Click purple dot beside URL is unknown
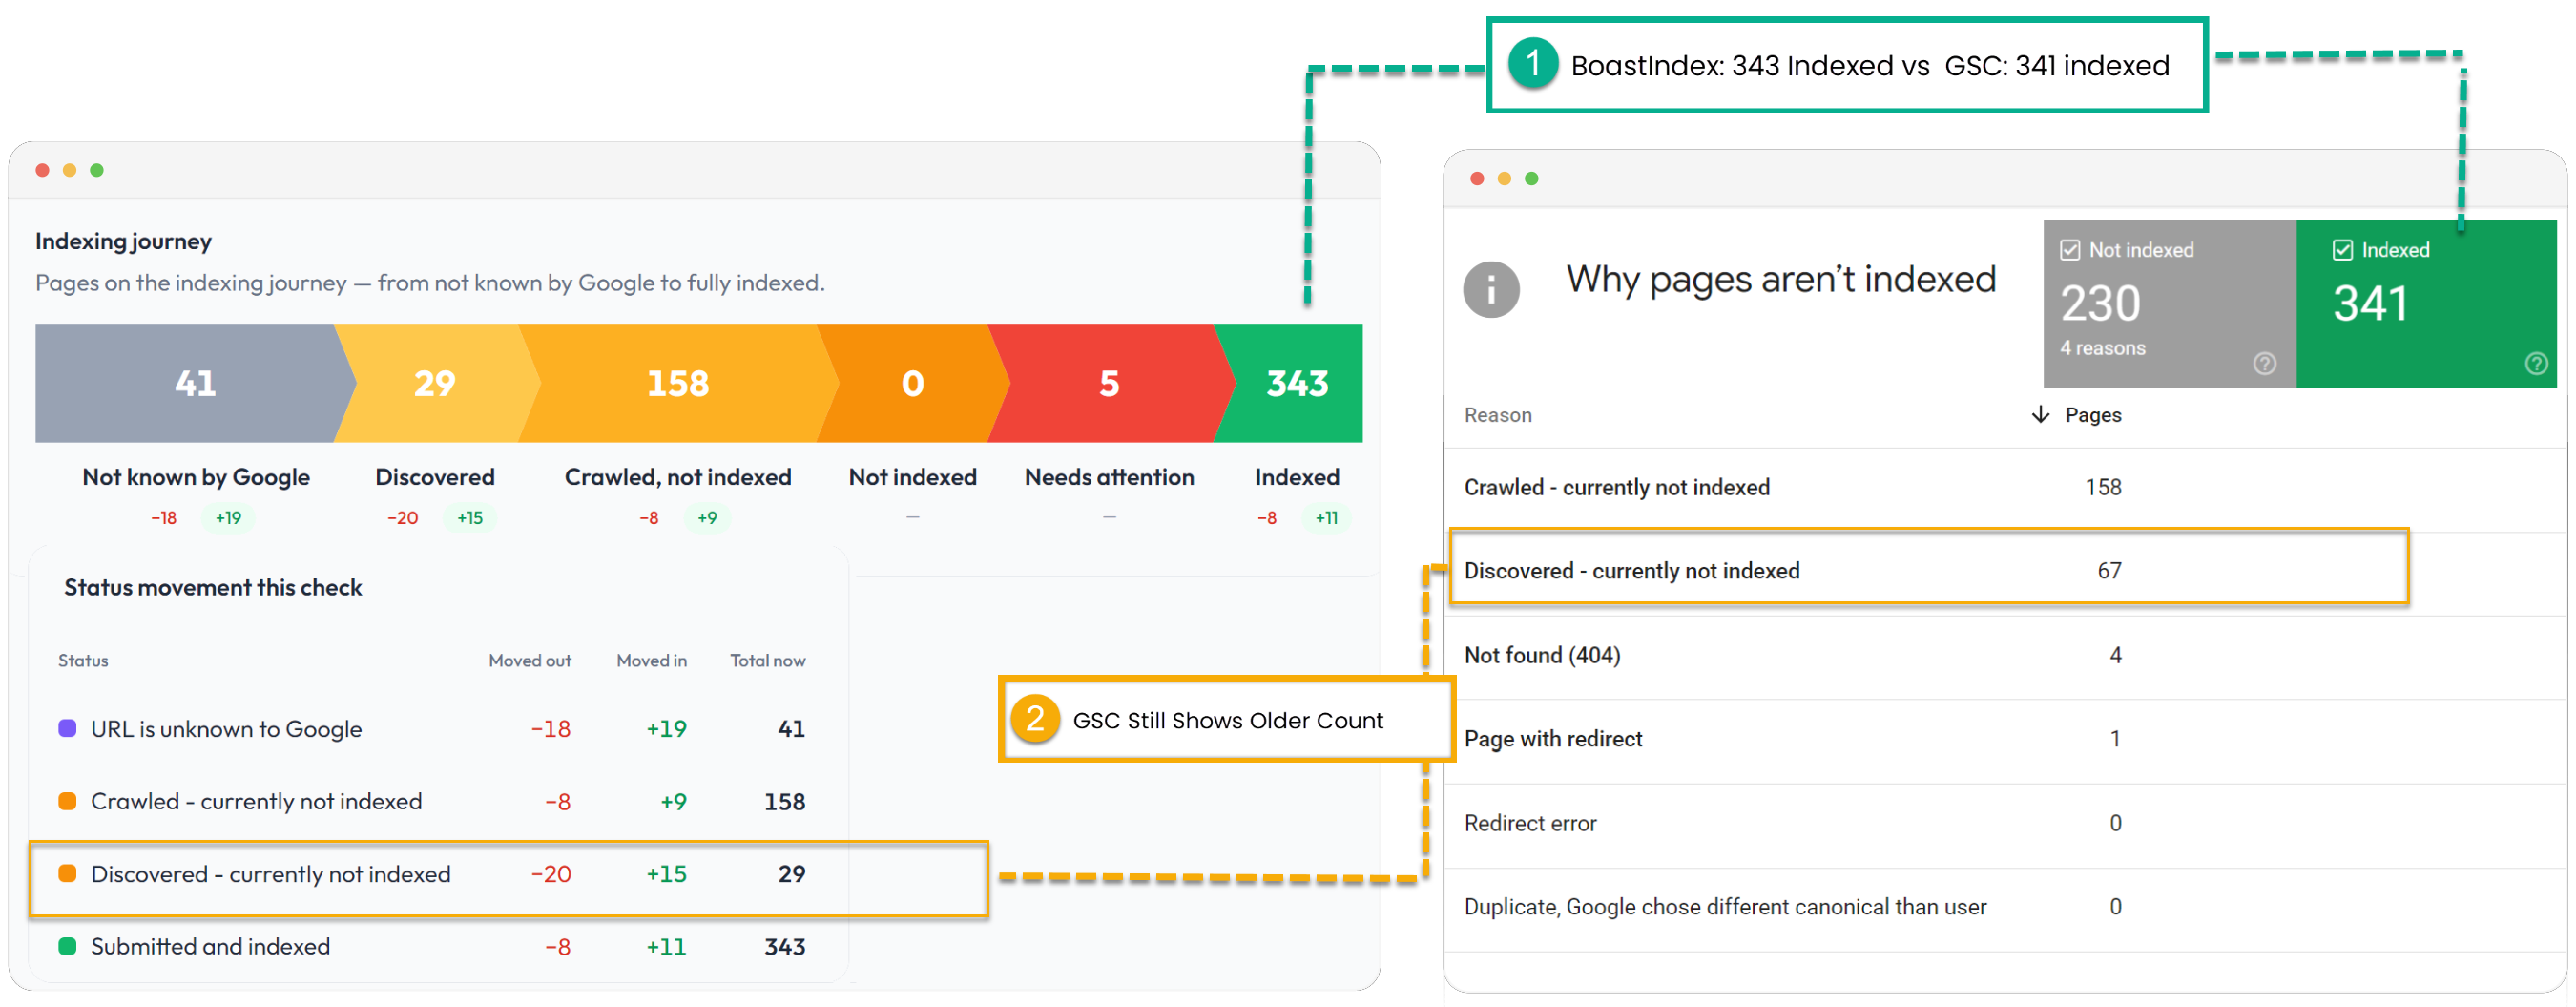This screenshot has height=1007, width=2576. coord(67,728)
